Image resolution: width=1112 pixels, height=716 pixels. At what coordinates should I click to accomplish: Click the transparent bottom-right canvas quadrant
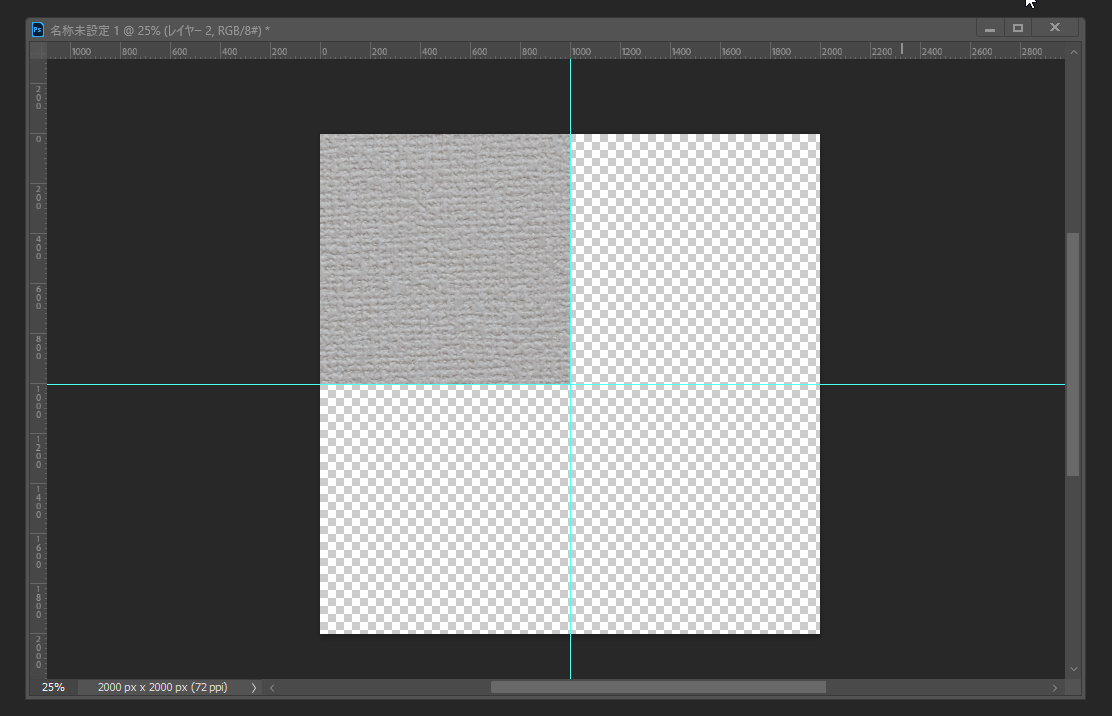click(x=695, y=509)
